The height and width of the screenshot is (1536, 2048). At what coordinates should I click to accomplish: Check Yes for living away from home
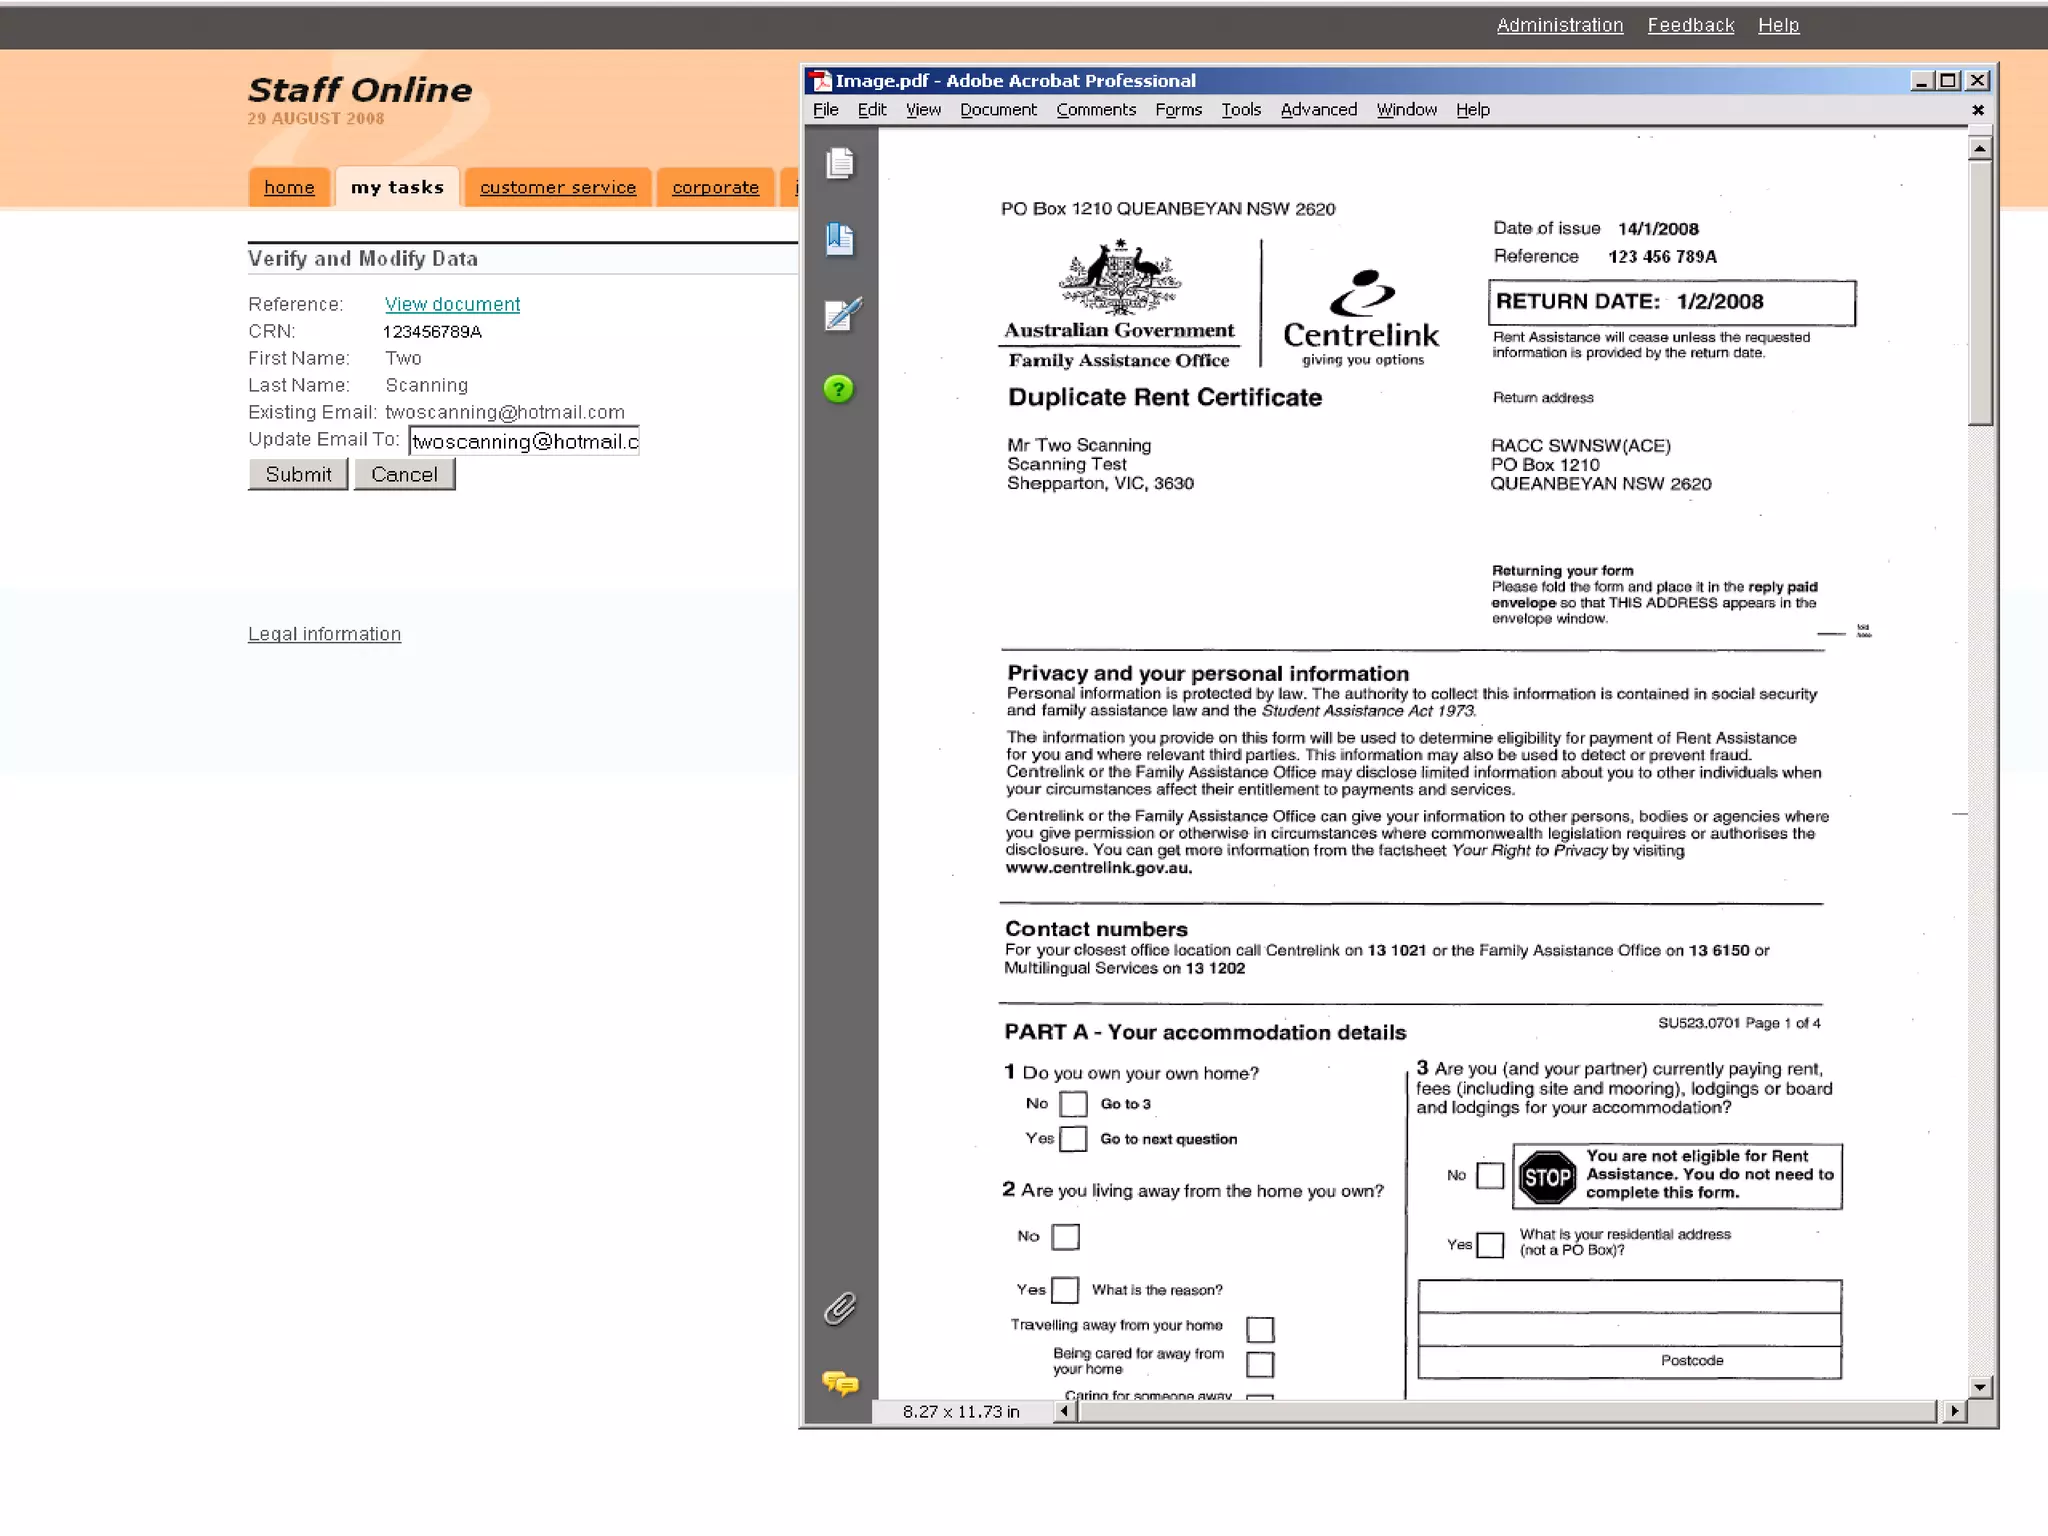(1066, 1290)
